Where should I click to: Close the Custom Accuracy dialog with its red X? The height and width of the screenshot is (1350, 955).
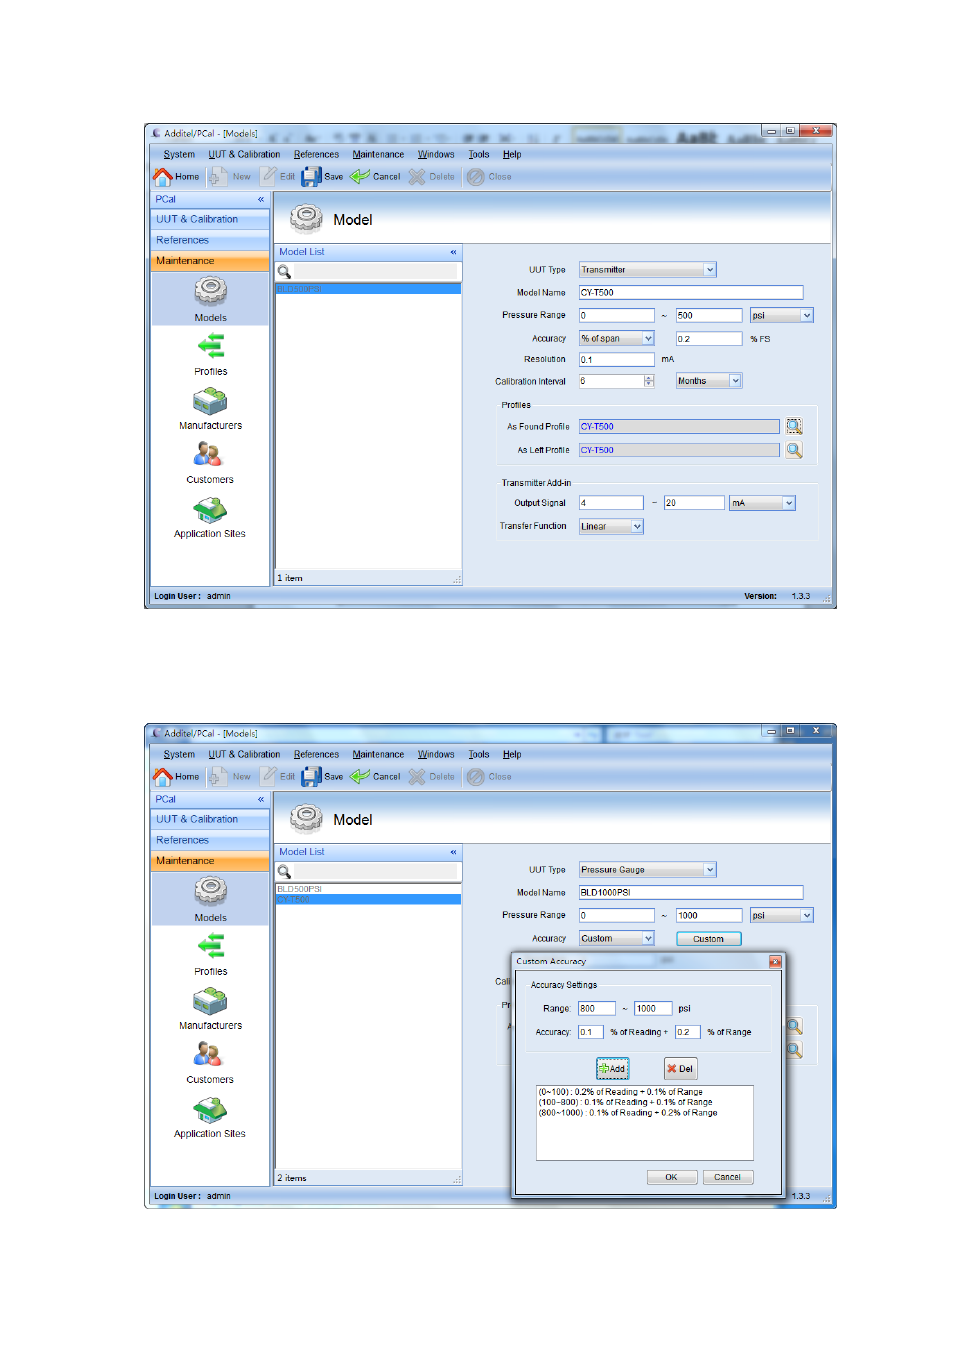pos(775,961)
